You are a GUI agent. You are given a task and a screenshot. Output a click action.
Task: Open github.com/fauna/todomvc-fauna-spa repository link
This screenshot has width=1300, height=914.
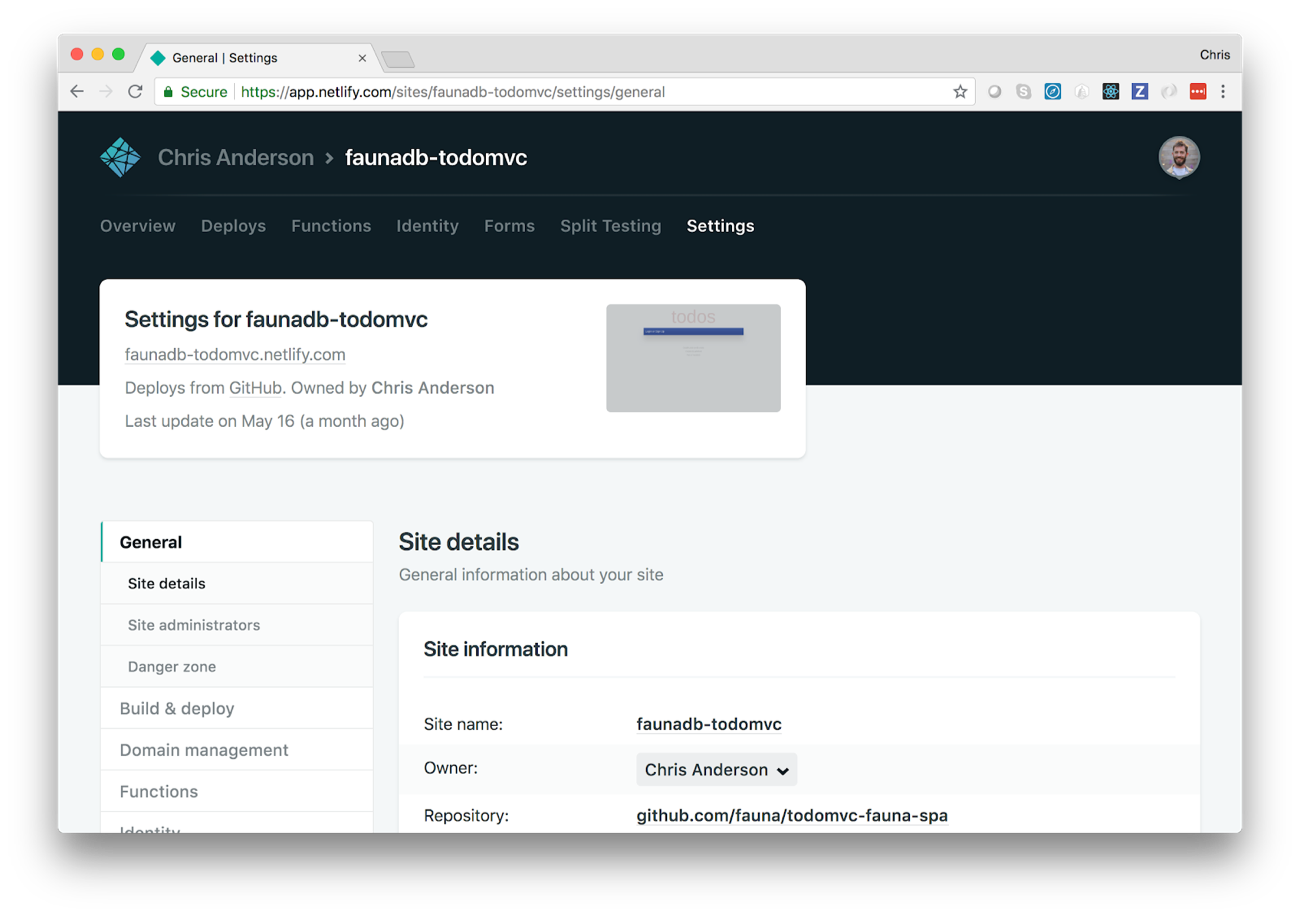click(x=792, y=816)
